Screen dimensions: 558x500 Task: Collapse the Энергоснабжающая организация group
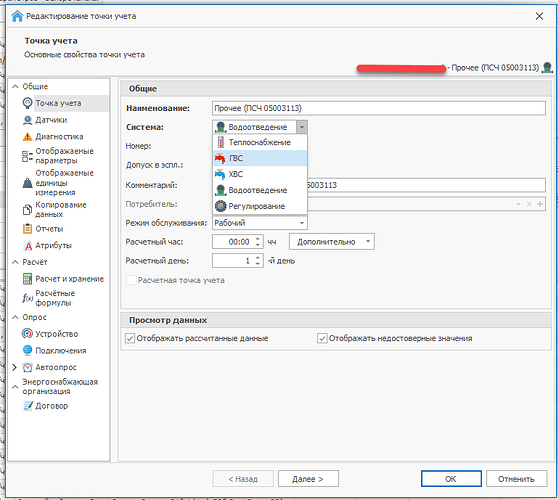[15, 386]
